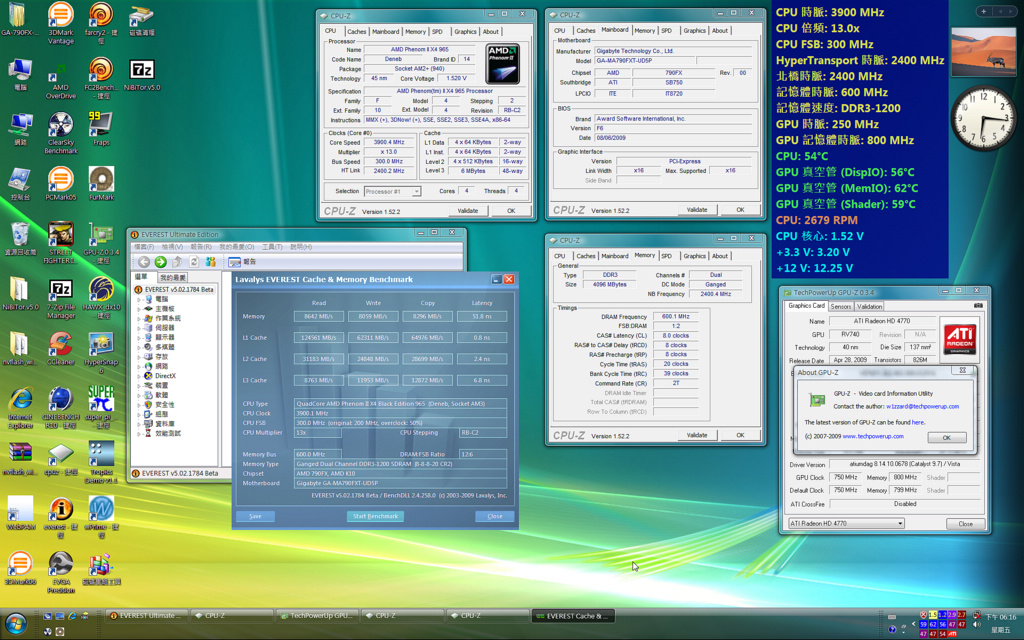
Task: Open the Processor #1 selection dropdown in CPU-Z
Action: [x=392, y=191]
